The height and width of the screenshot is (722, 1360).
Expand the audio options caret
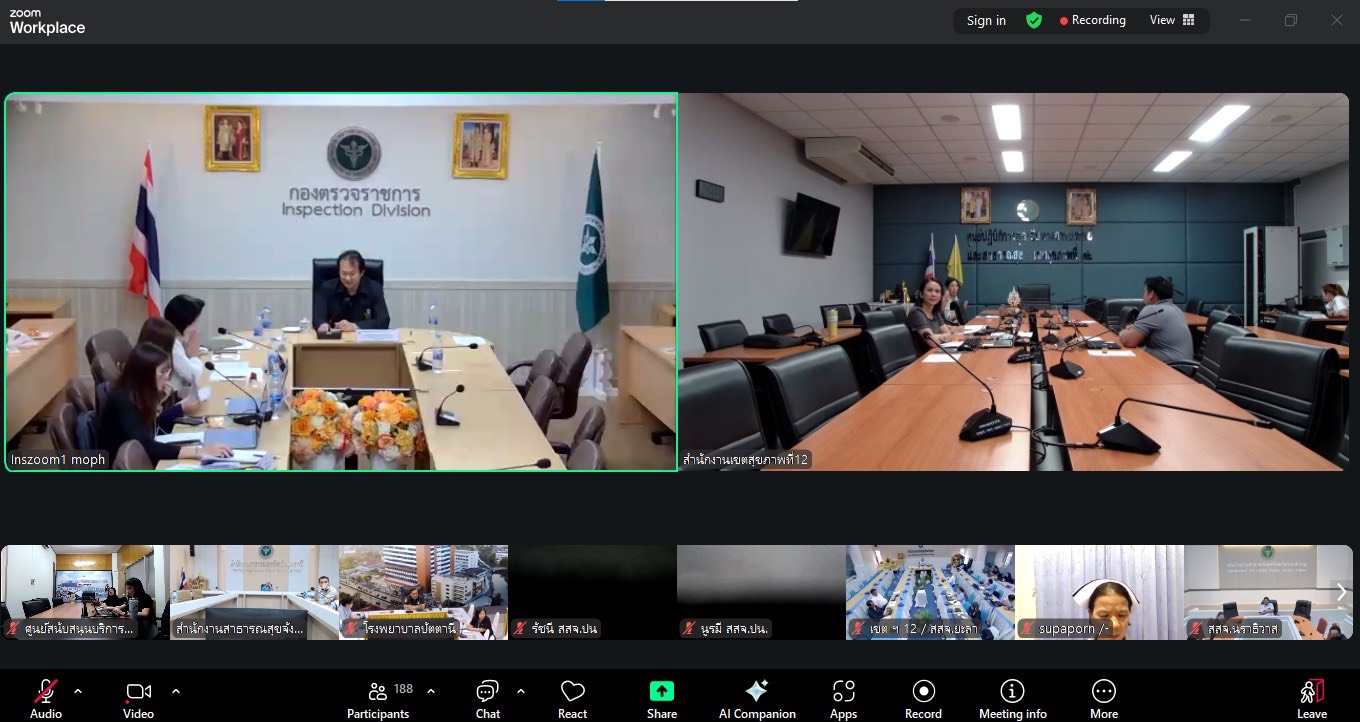(x=78, y=691)
